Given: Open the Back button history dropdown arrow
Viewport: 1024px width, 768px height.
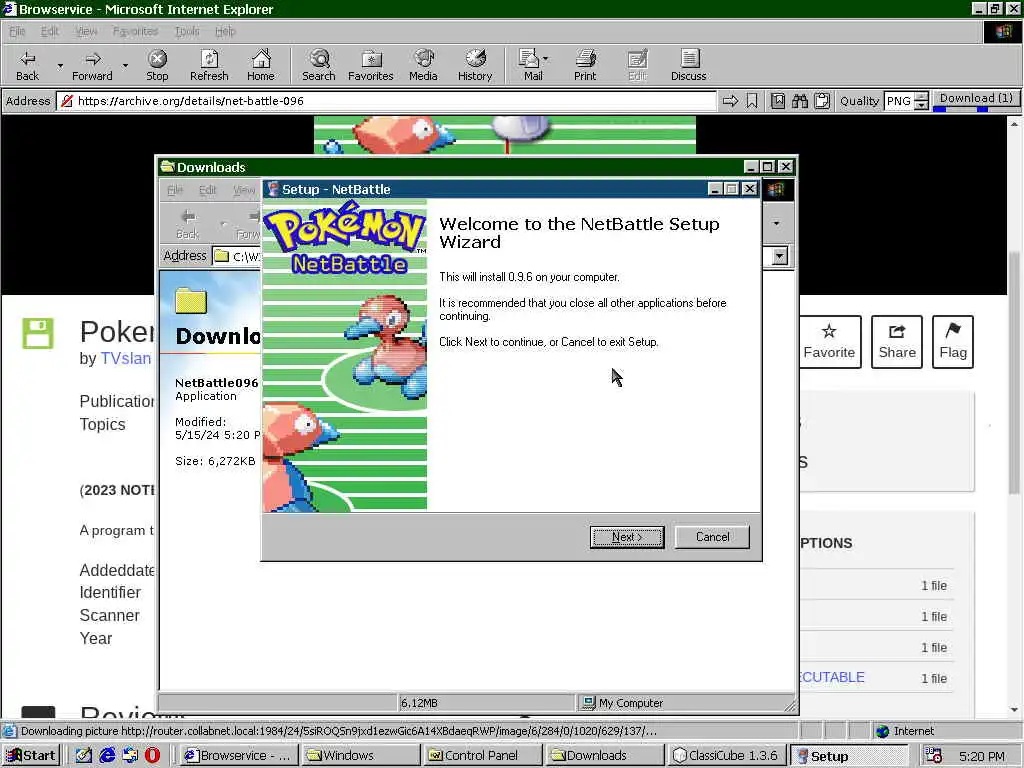Looking at the screenshot, I should (60, 65).
